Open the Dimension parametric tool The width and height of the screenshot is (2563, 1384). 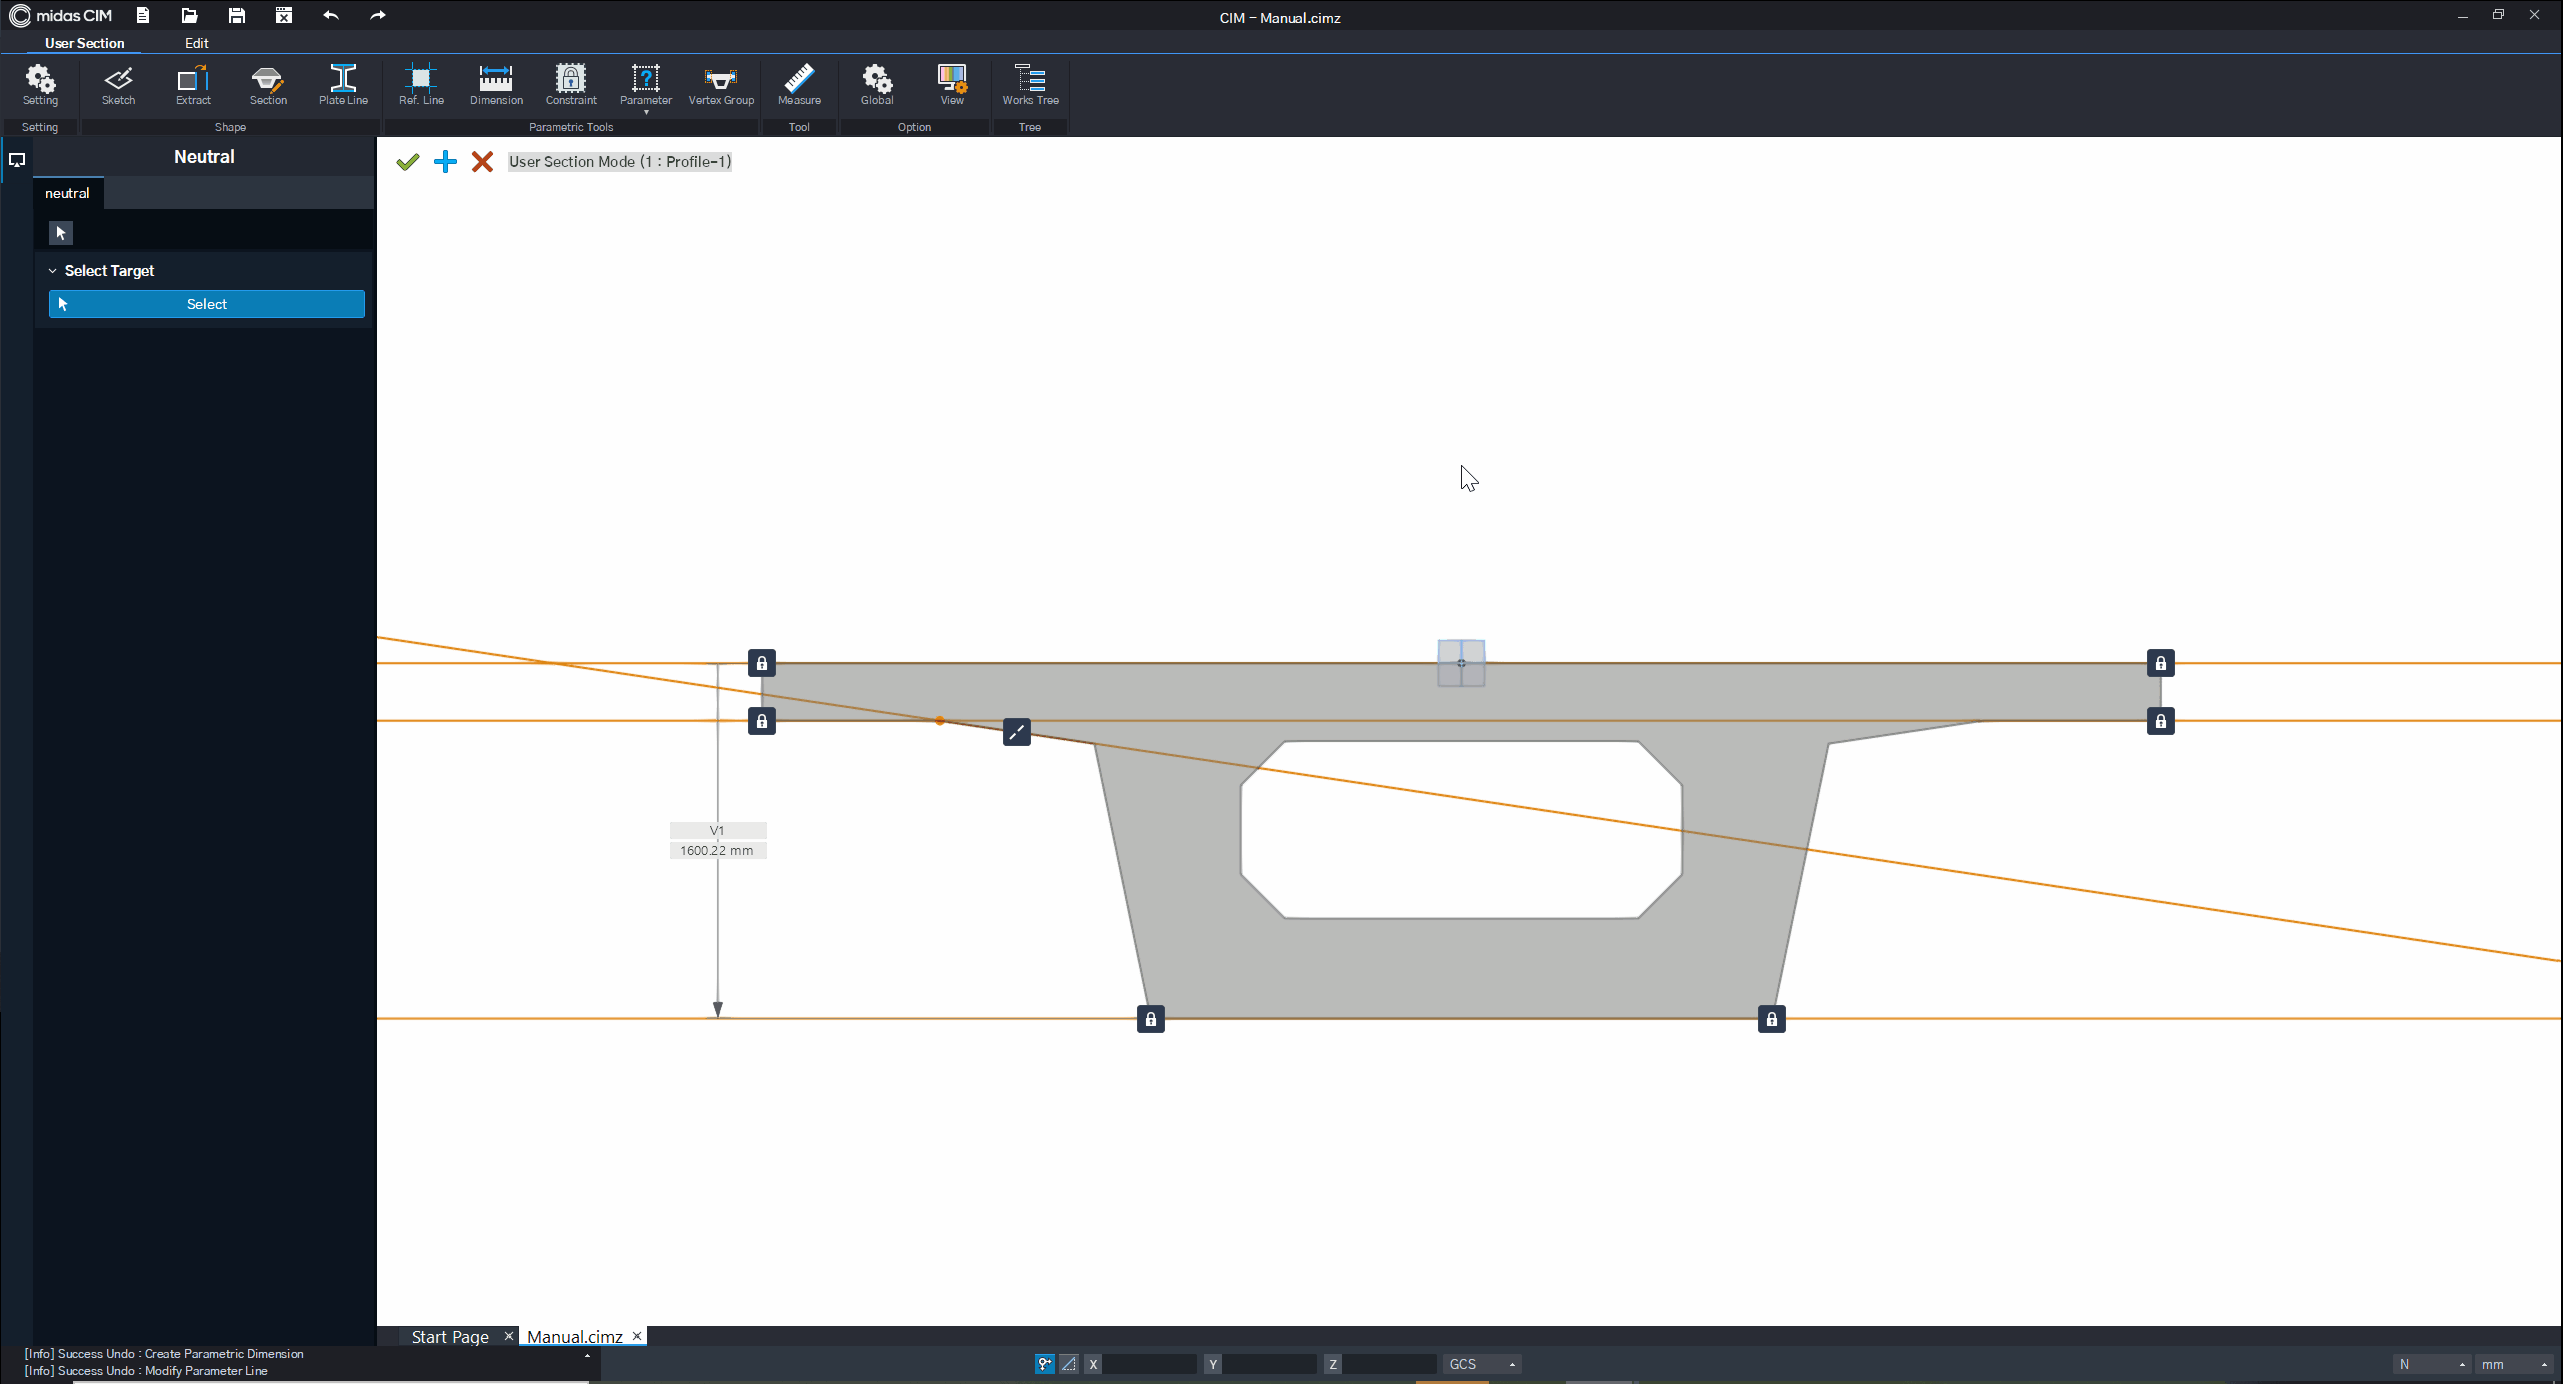click(x=496, y=85)
